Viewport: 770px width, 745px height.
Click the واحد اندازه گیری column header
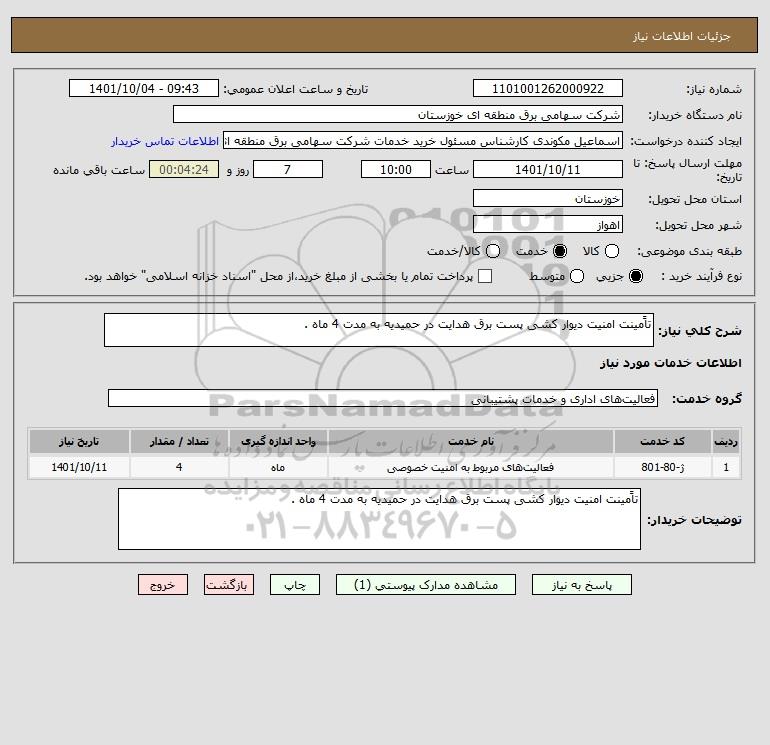coord(278,441)
